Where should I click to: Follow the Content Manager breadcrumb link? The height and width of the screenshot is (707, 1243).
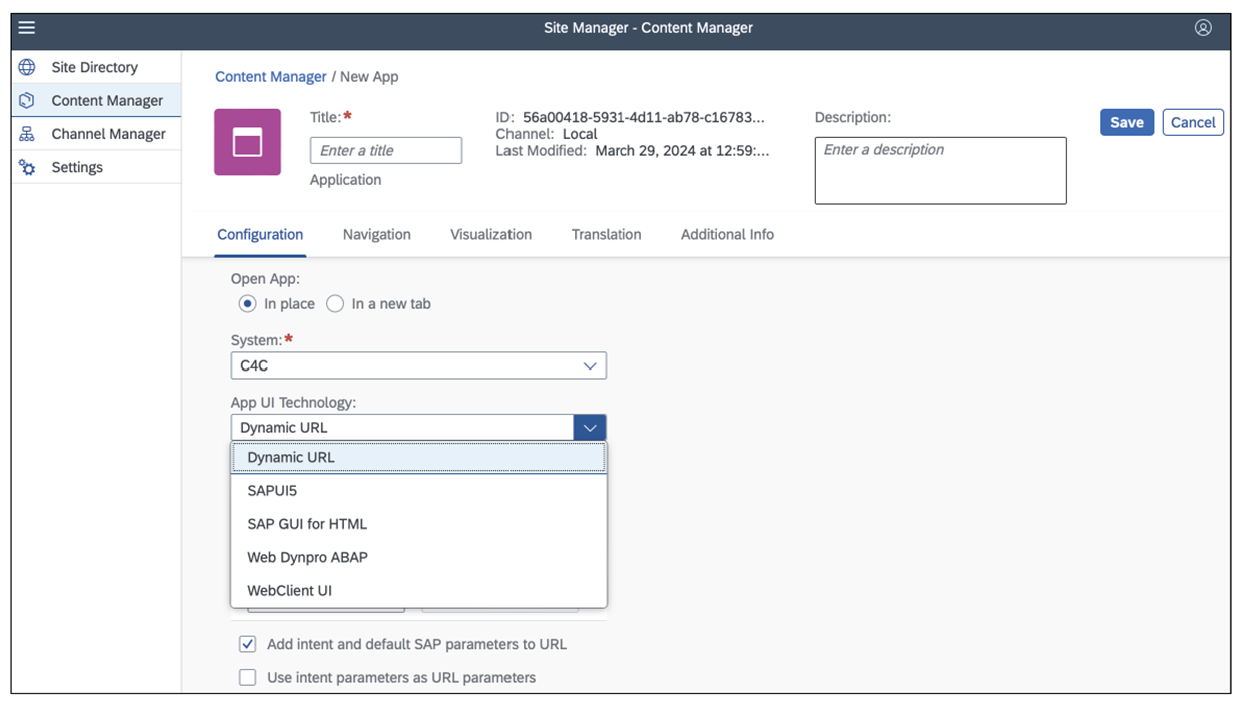point(270,77)
